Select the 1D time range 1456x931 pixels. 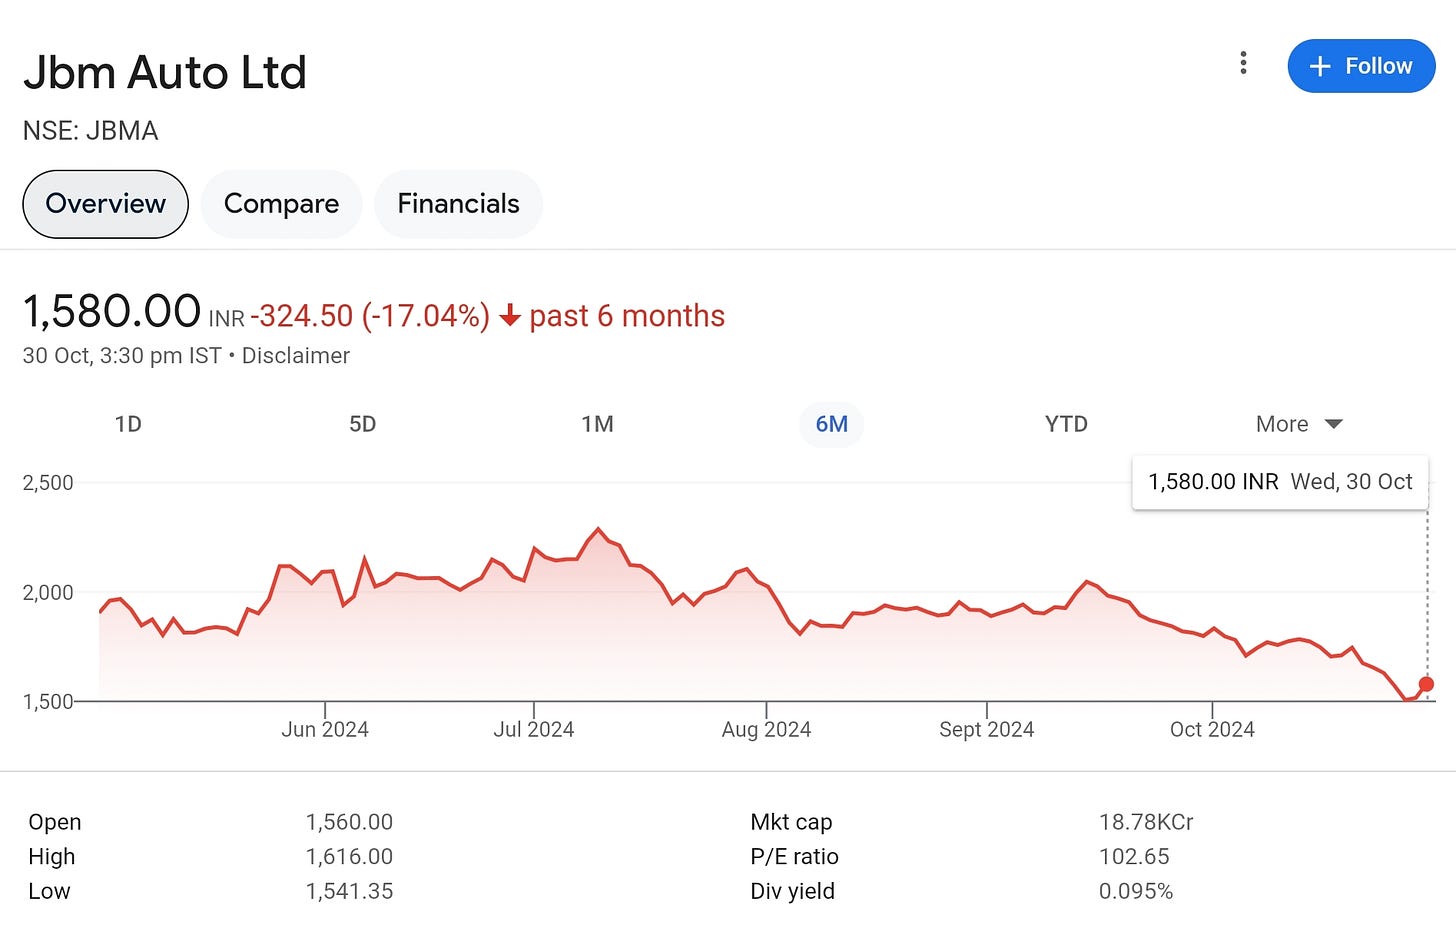click(128, 424)
